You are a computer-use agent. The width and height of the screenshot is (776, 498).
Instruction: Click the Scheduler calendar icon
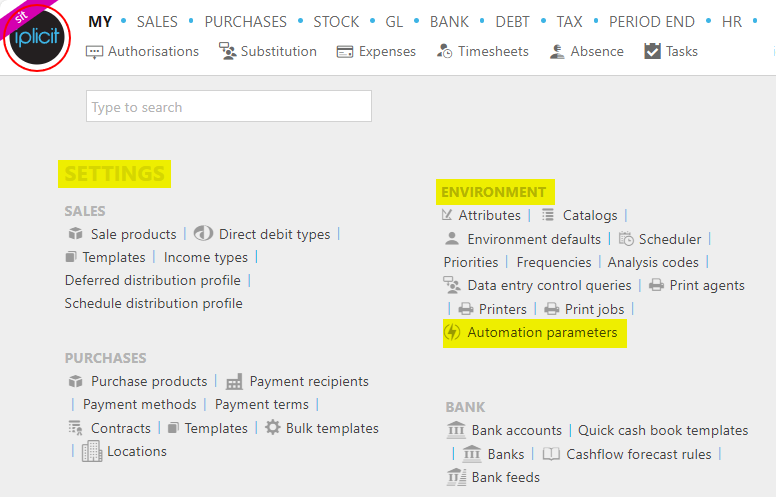[x=626, y=239]
